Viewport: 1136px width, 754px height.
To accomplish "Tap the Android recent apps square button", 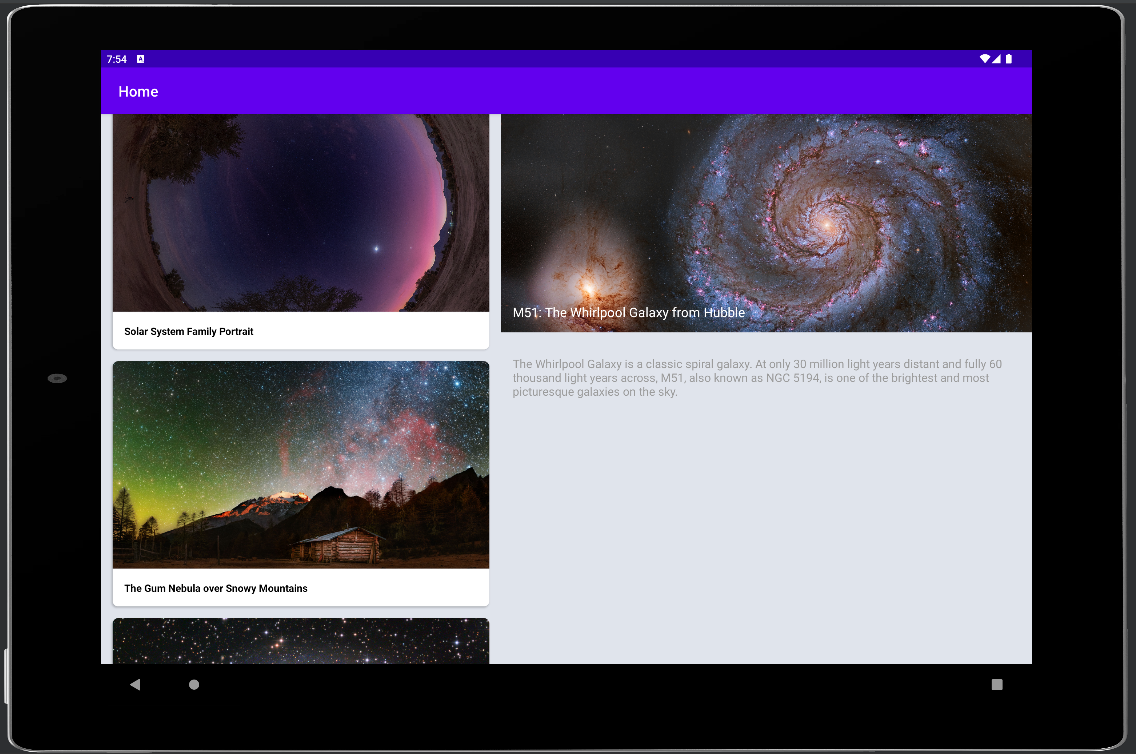I will tap(997, 684).
